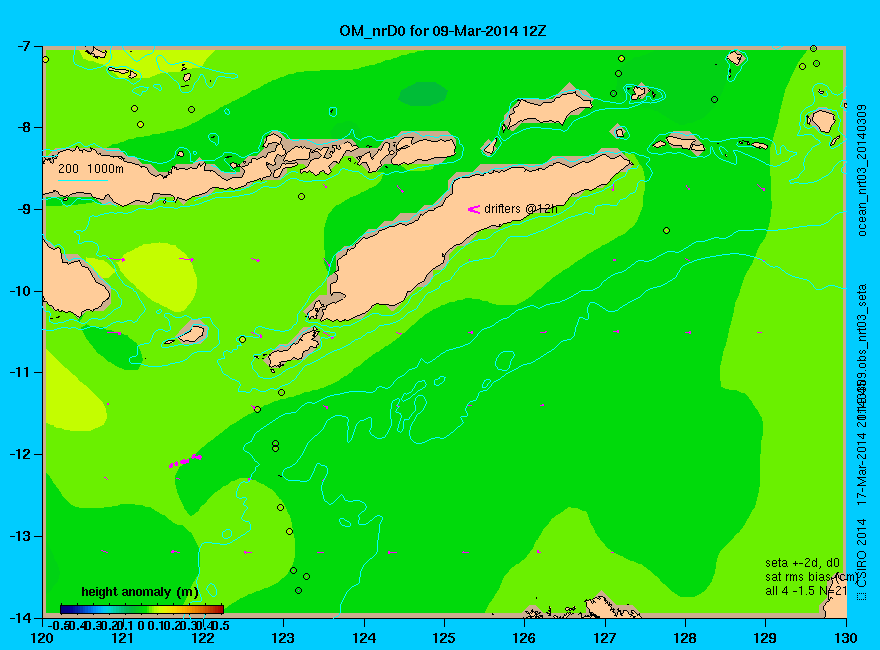Click the "-14" latitude axis label
880x650 pixels.
tap(22, 617)
